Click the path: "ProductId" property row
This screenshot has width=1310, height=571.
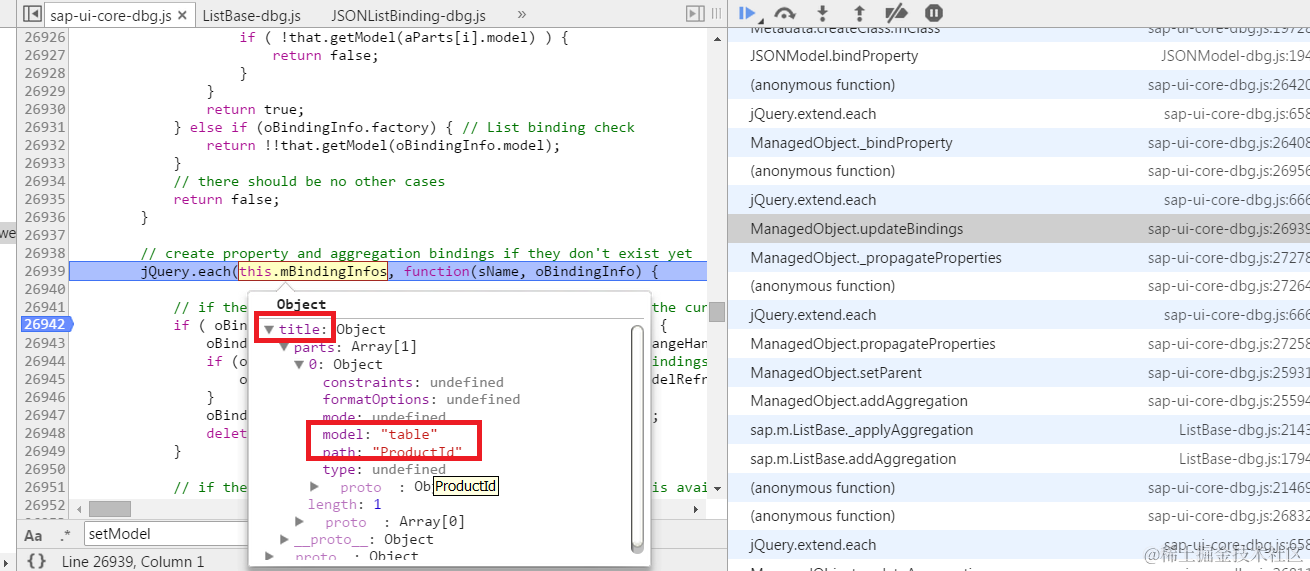coord(392,452)
